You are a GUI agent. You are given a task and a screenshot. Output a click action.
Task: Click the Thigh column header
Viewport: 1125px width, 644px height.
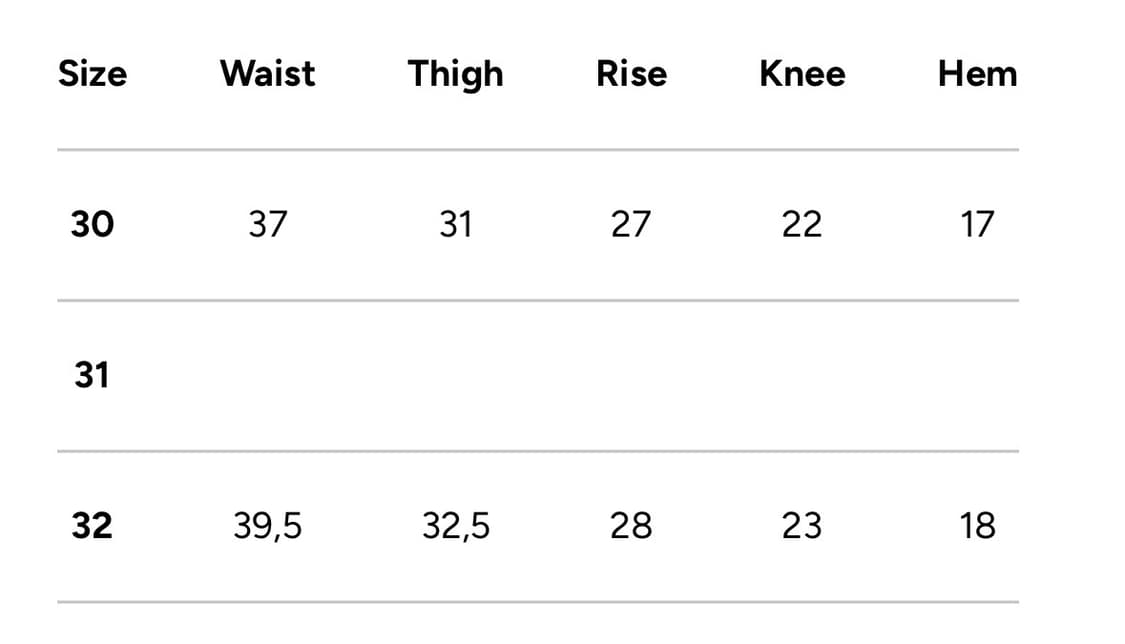[455, 75]
